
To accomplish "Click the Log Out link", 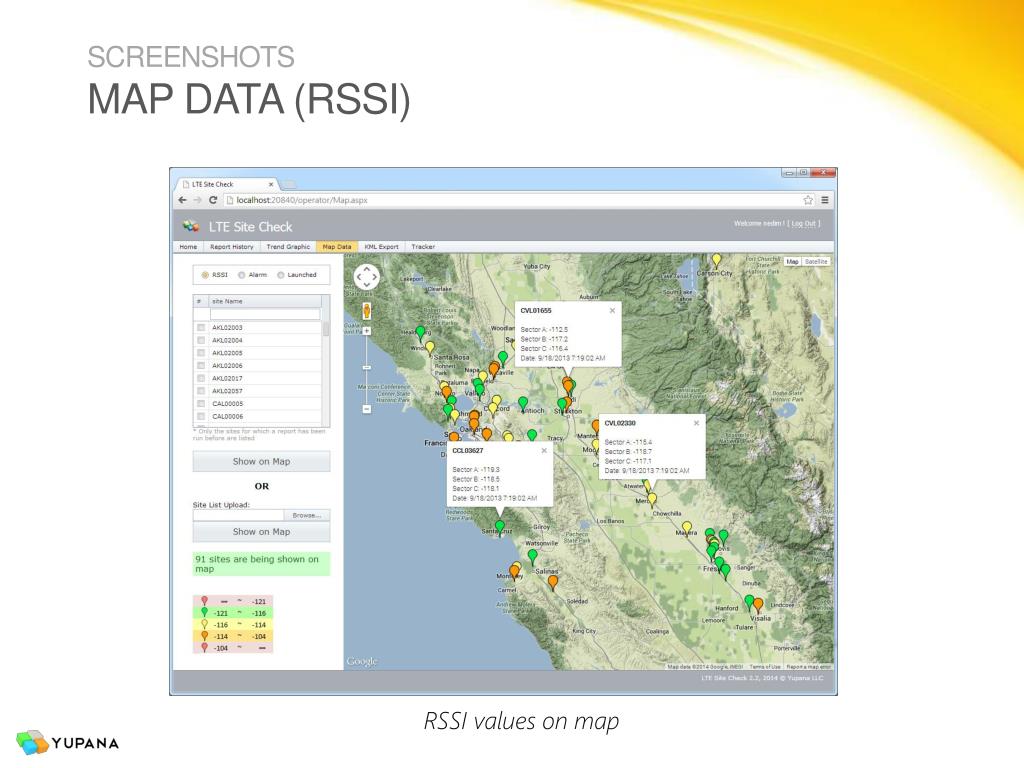I will click(803, 223).
